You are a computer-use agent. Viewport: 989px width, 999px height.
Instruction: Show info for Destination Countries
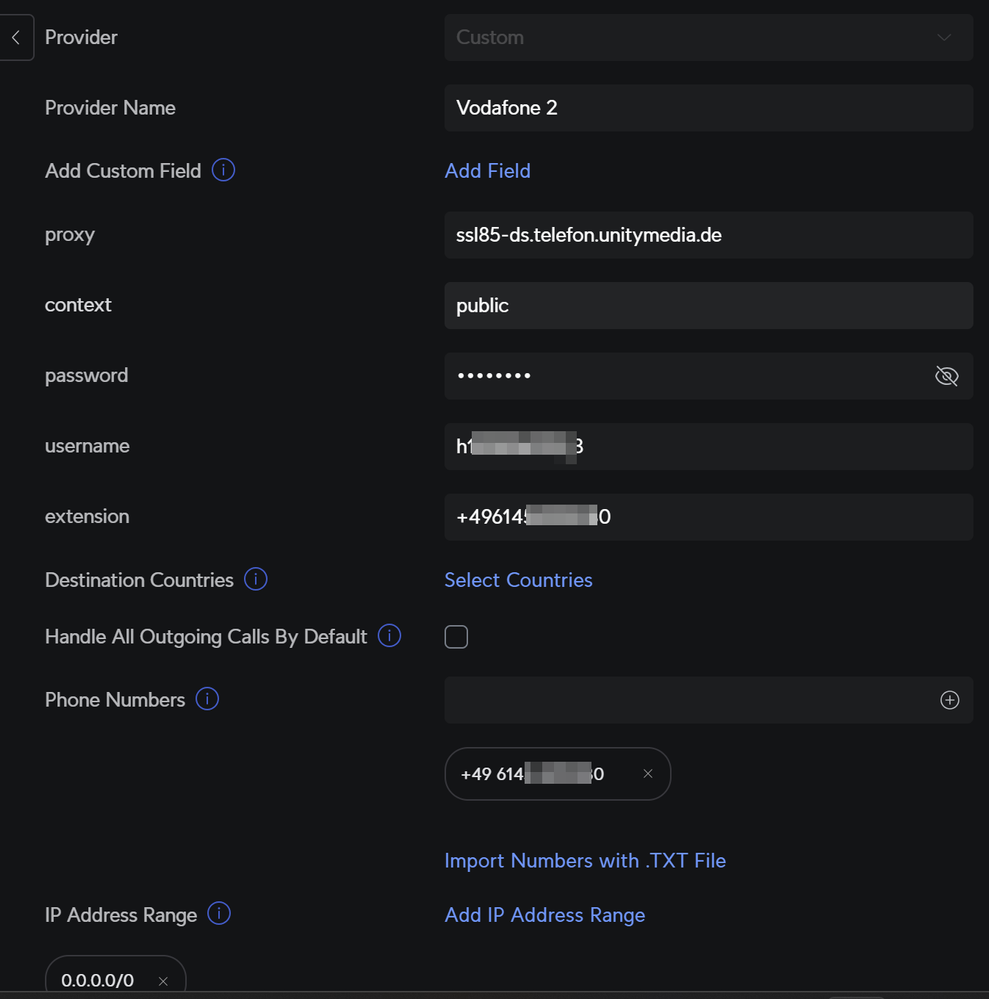[x=256, y=579]
